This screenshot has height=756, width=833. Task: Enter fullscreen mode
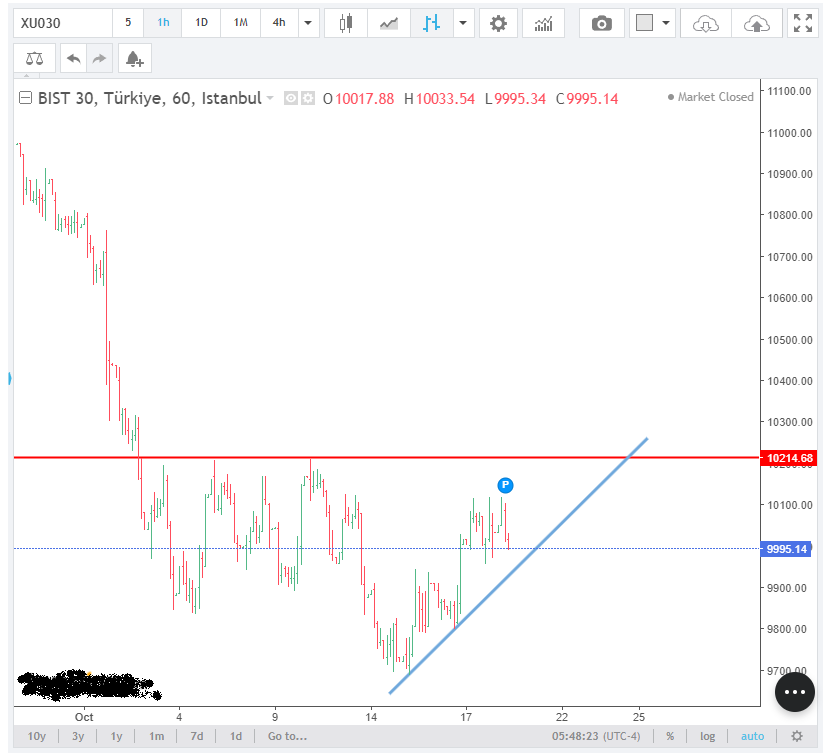pyautogui.click(x=802, y=22)
